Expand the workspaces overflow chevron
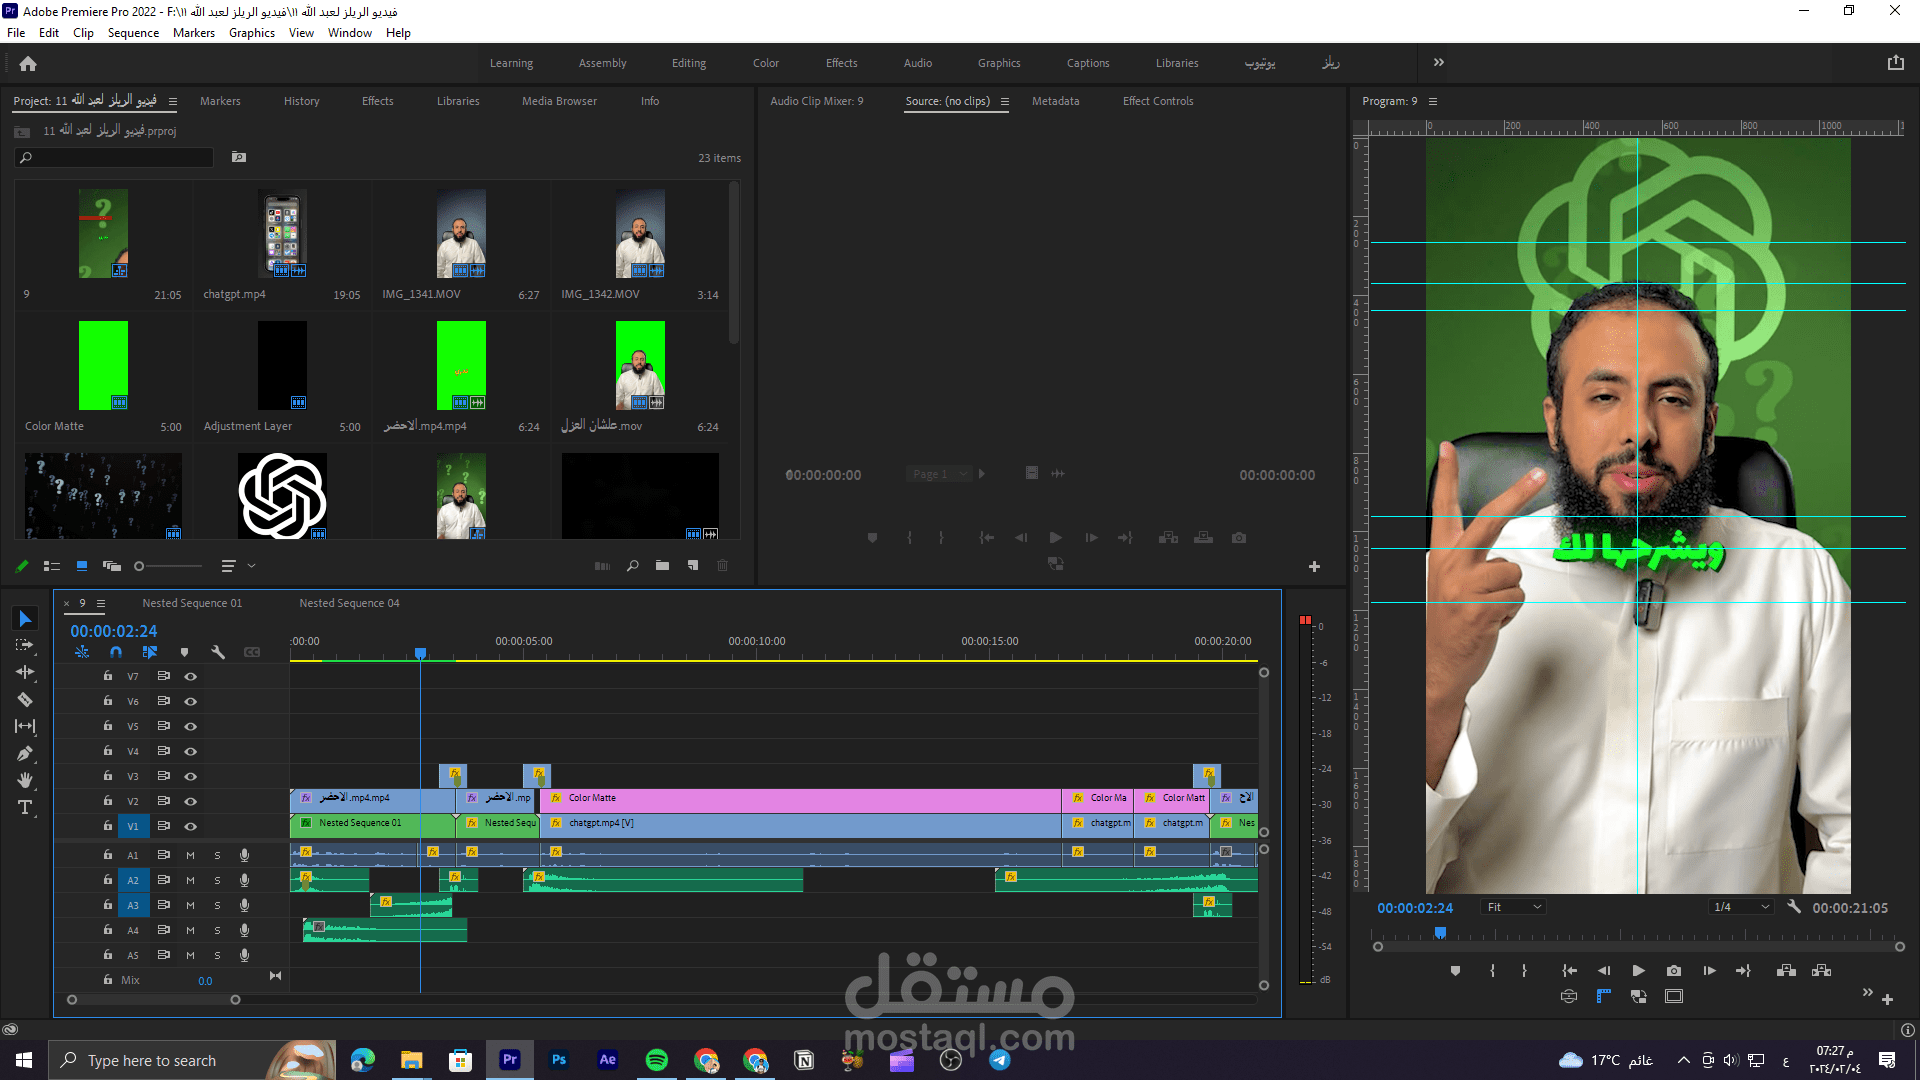The width and height of the screenshot is (1920, 1080). coord(1438,62)
